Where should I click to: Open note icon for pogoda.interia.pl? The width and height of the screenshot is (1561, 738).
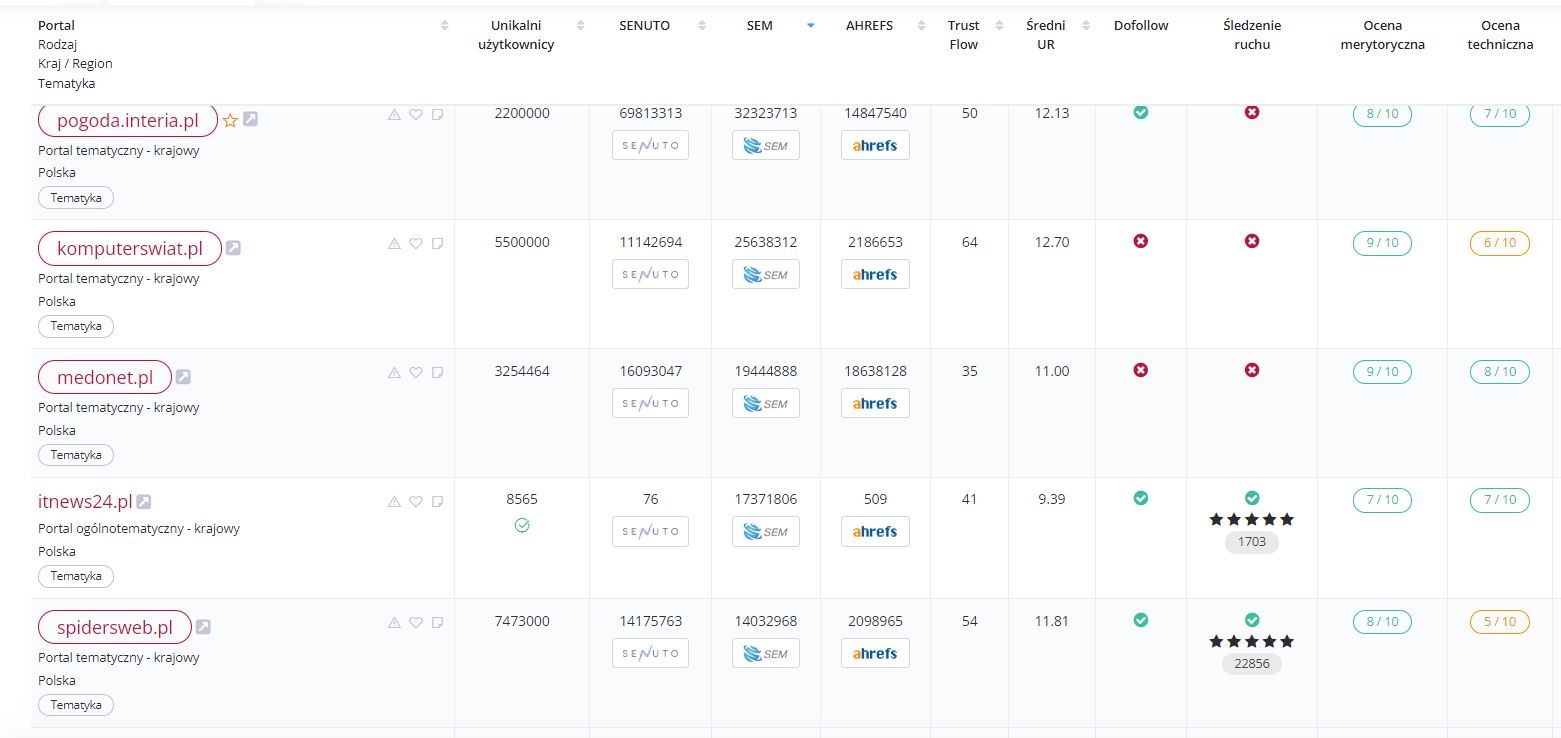[x=437, y=115]
